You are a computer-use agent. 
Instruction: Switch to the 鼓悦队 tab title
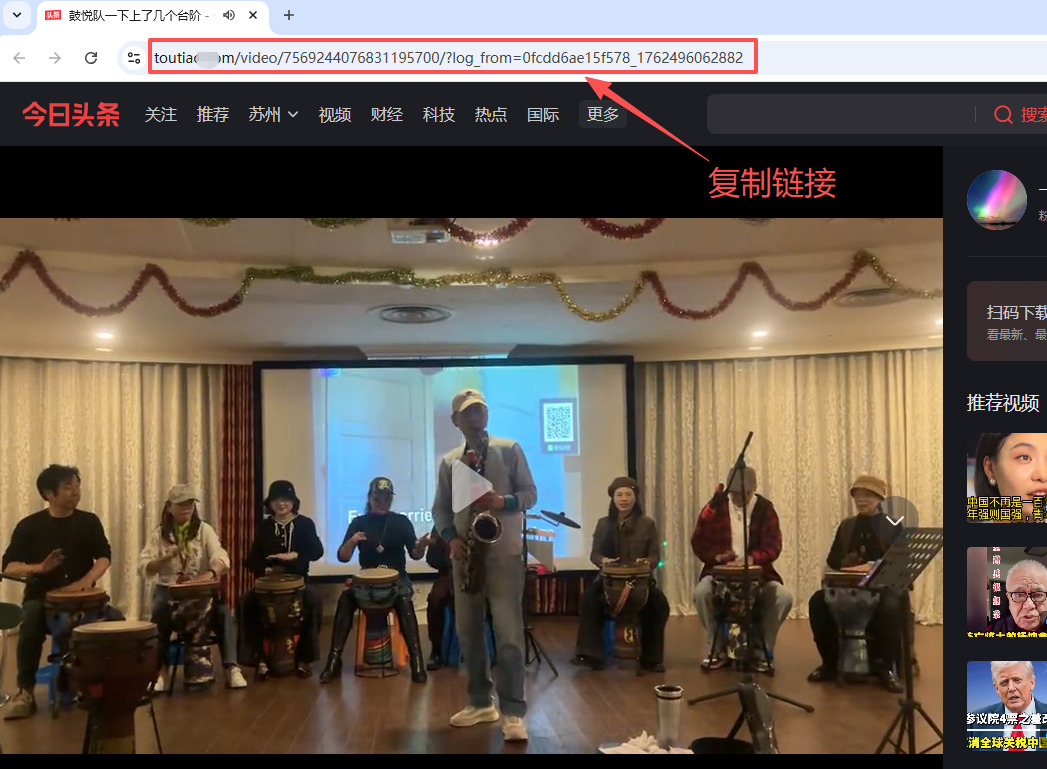point(137,15)
